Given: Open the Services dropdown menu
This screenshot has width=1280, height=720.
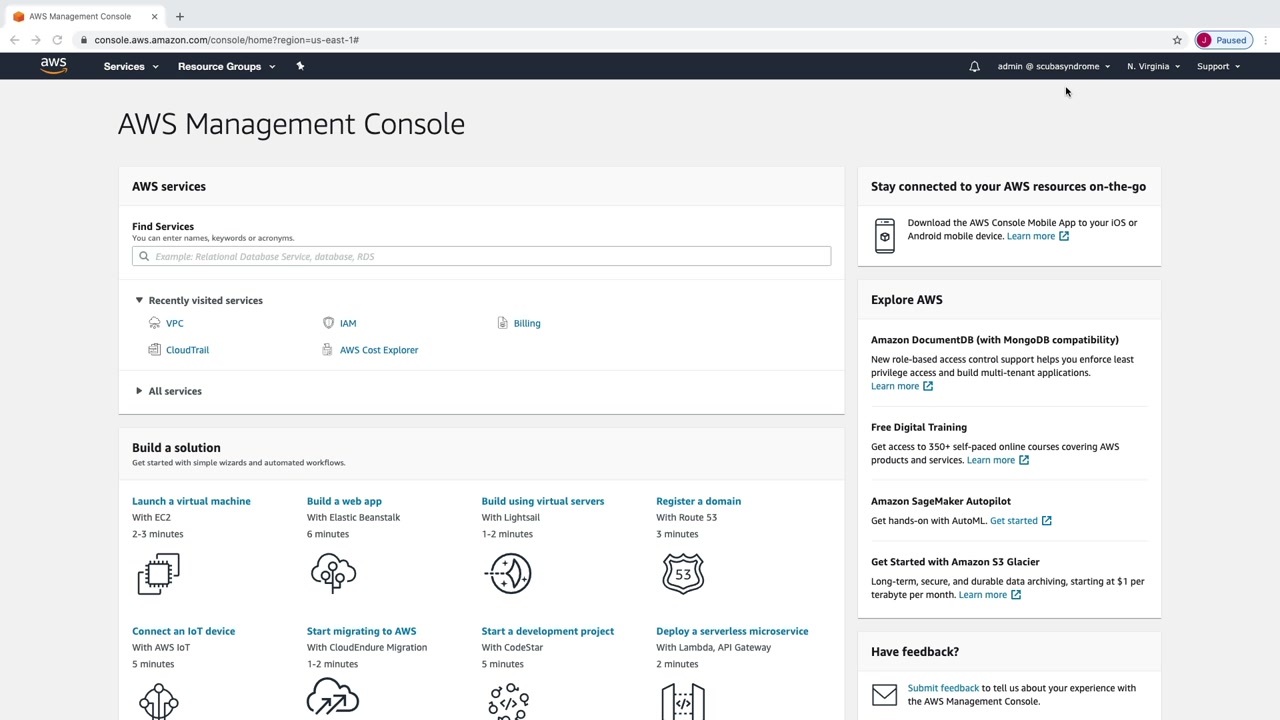Looking at the screenshot, I should click(x=131, y=66).
